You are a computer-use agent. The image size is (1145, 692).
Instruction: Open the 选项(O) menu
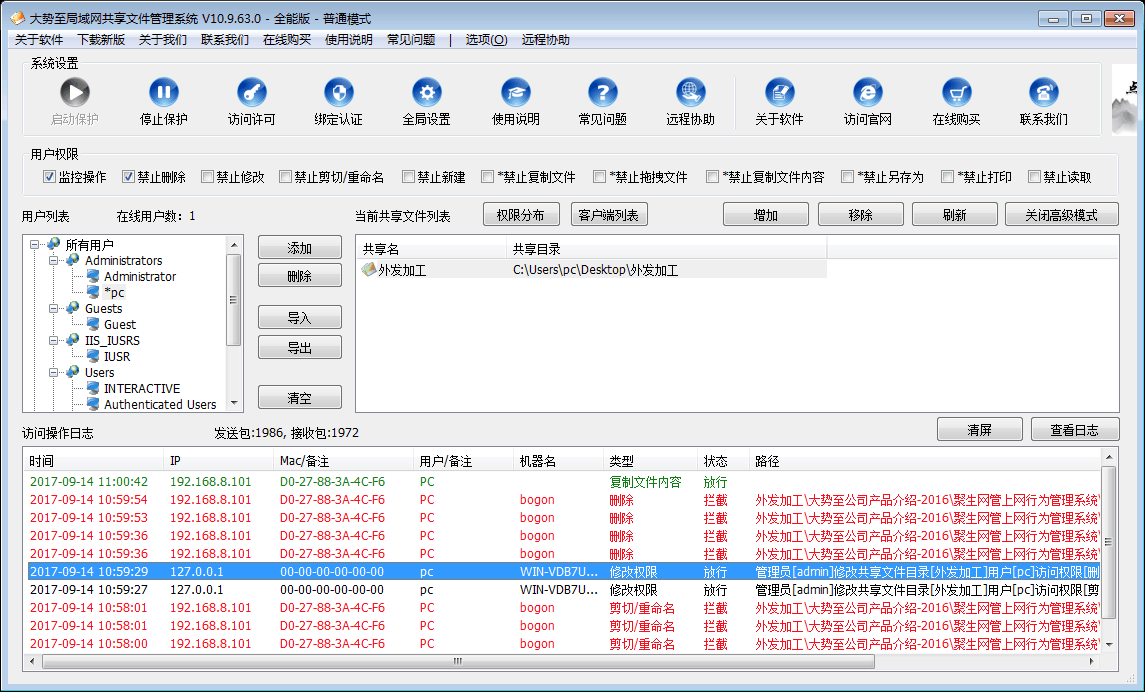(486, 40)
